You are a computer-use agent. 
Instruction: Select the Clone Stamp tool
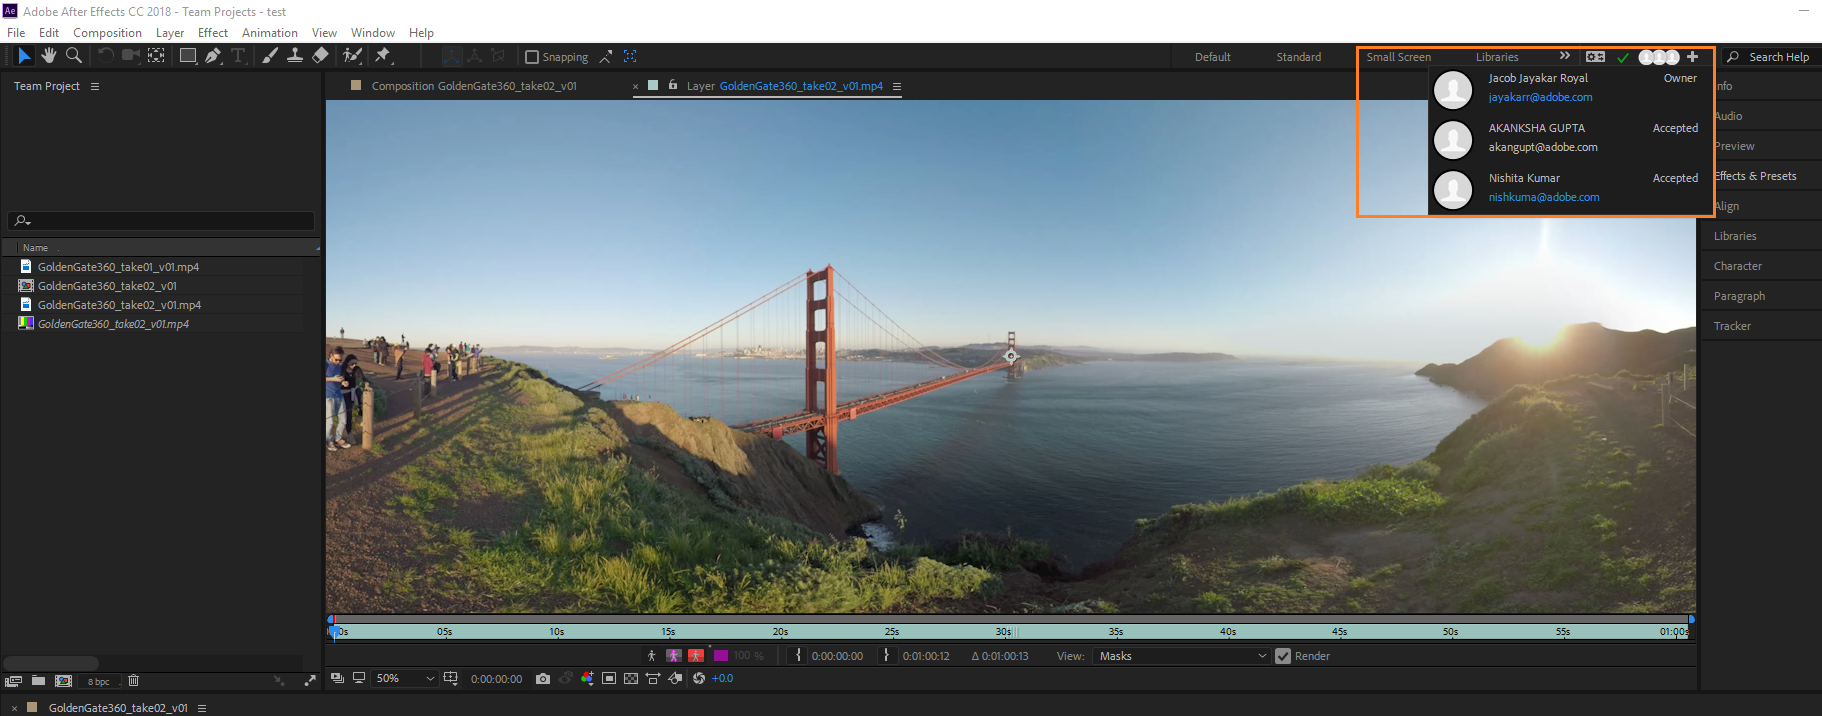295,56
